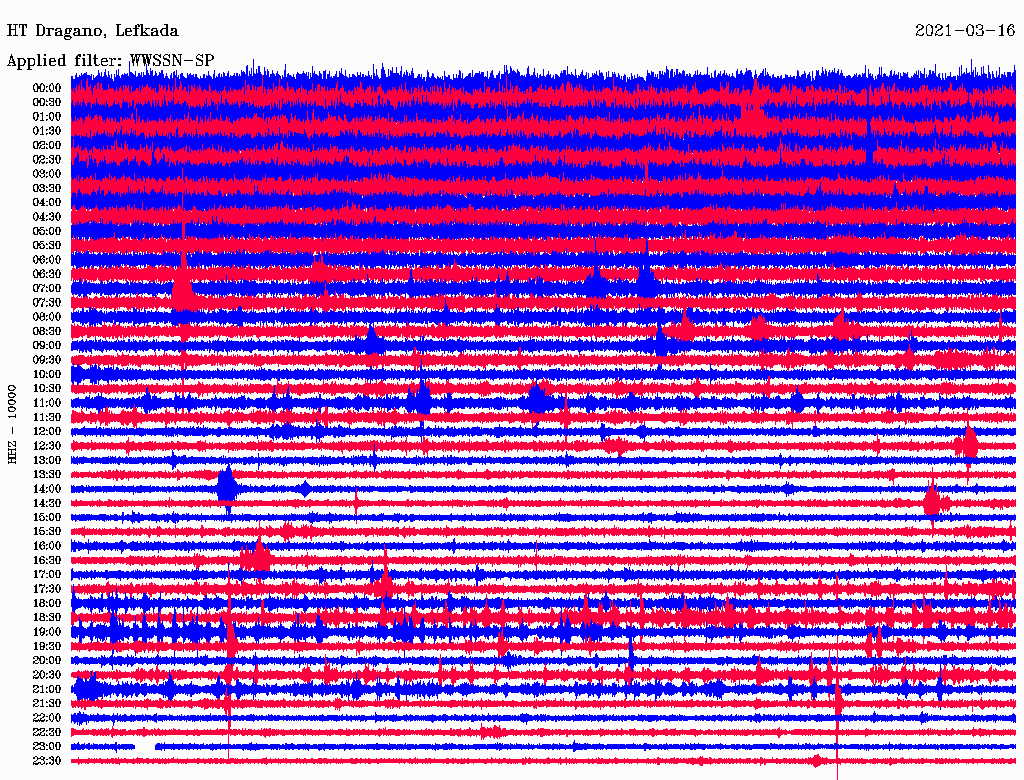
Task: Click the '14:00' time label
Action: pyautogui.click(x=47, y=489)
